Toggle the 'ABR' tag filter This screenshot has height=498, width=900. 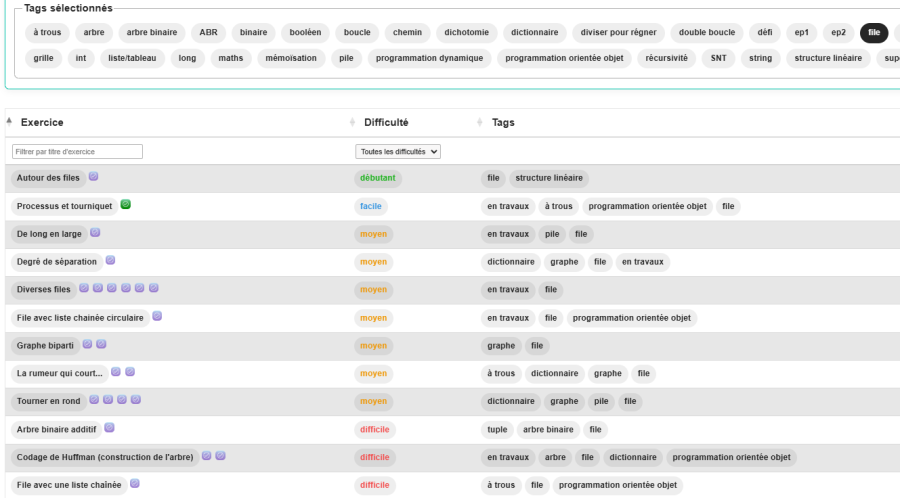(208, 33)
